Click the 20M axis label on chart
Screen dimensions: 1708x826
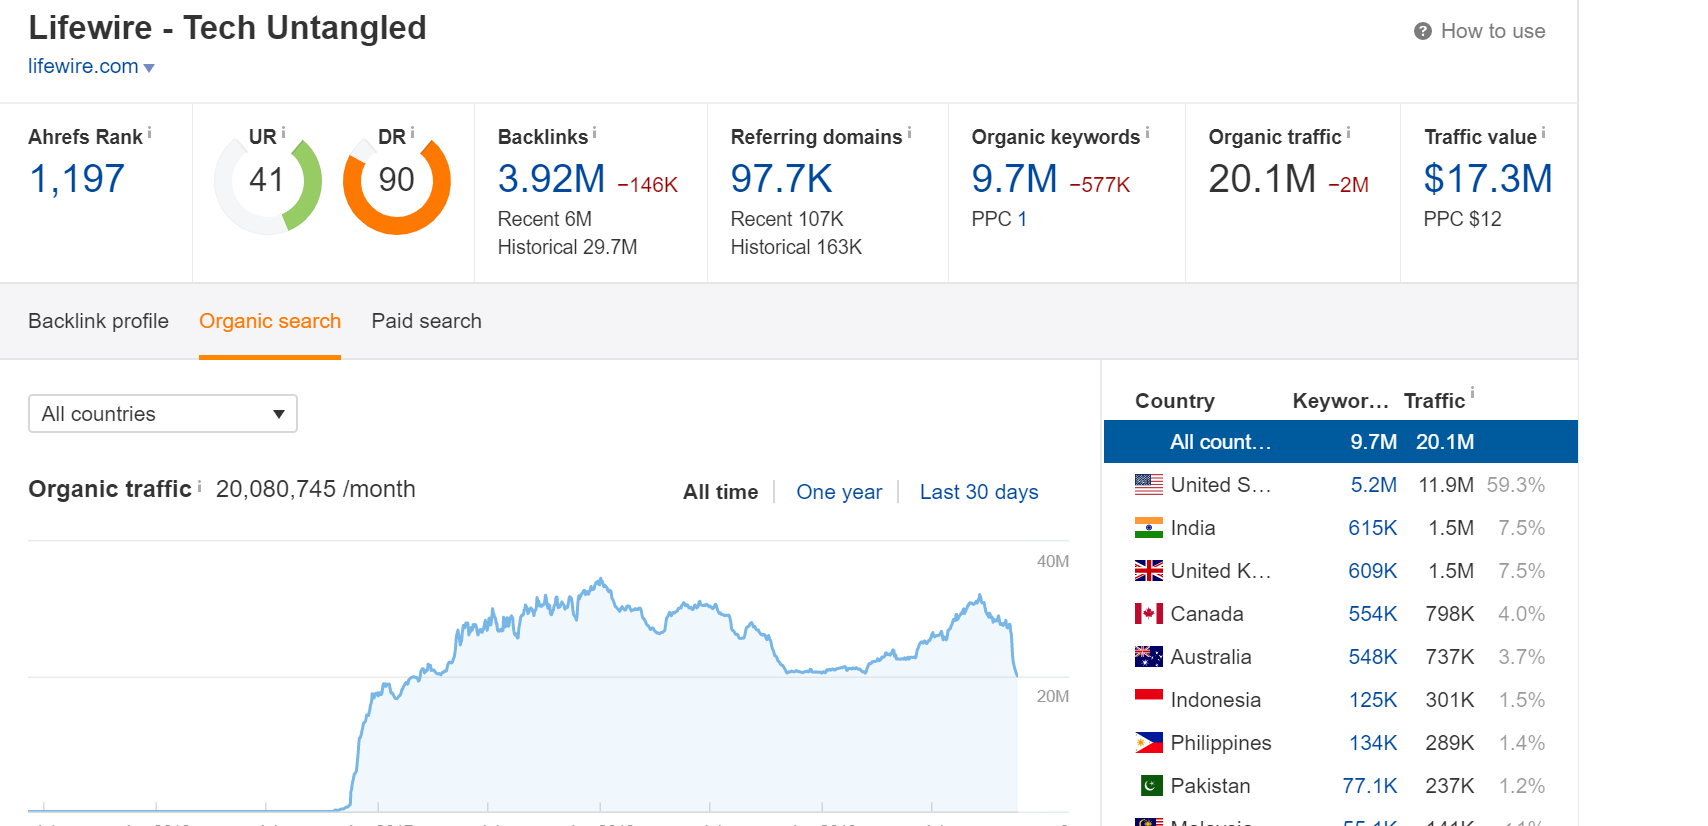1053,697
